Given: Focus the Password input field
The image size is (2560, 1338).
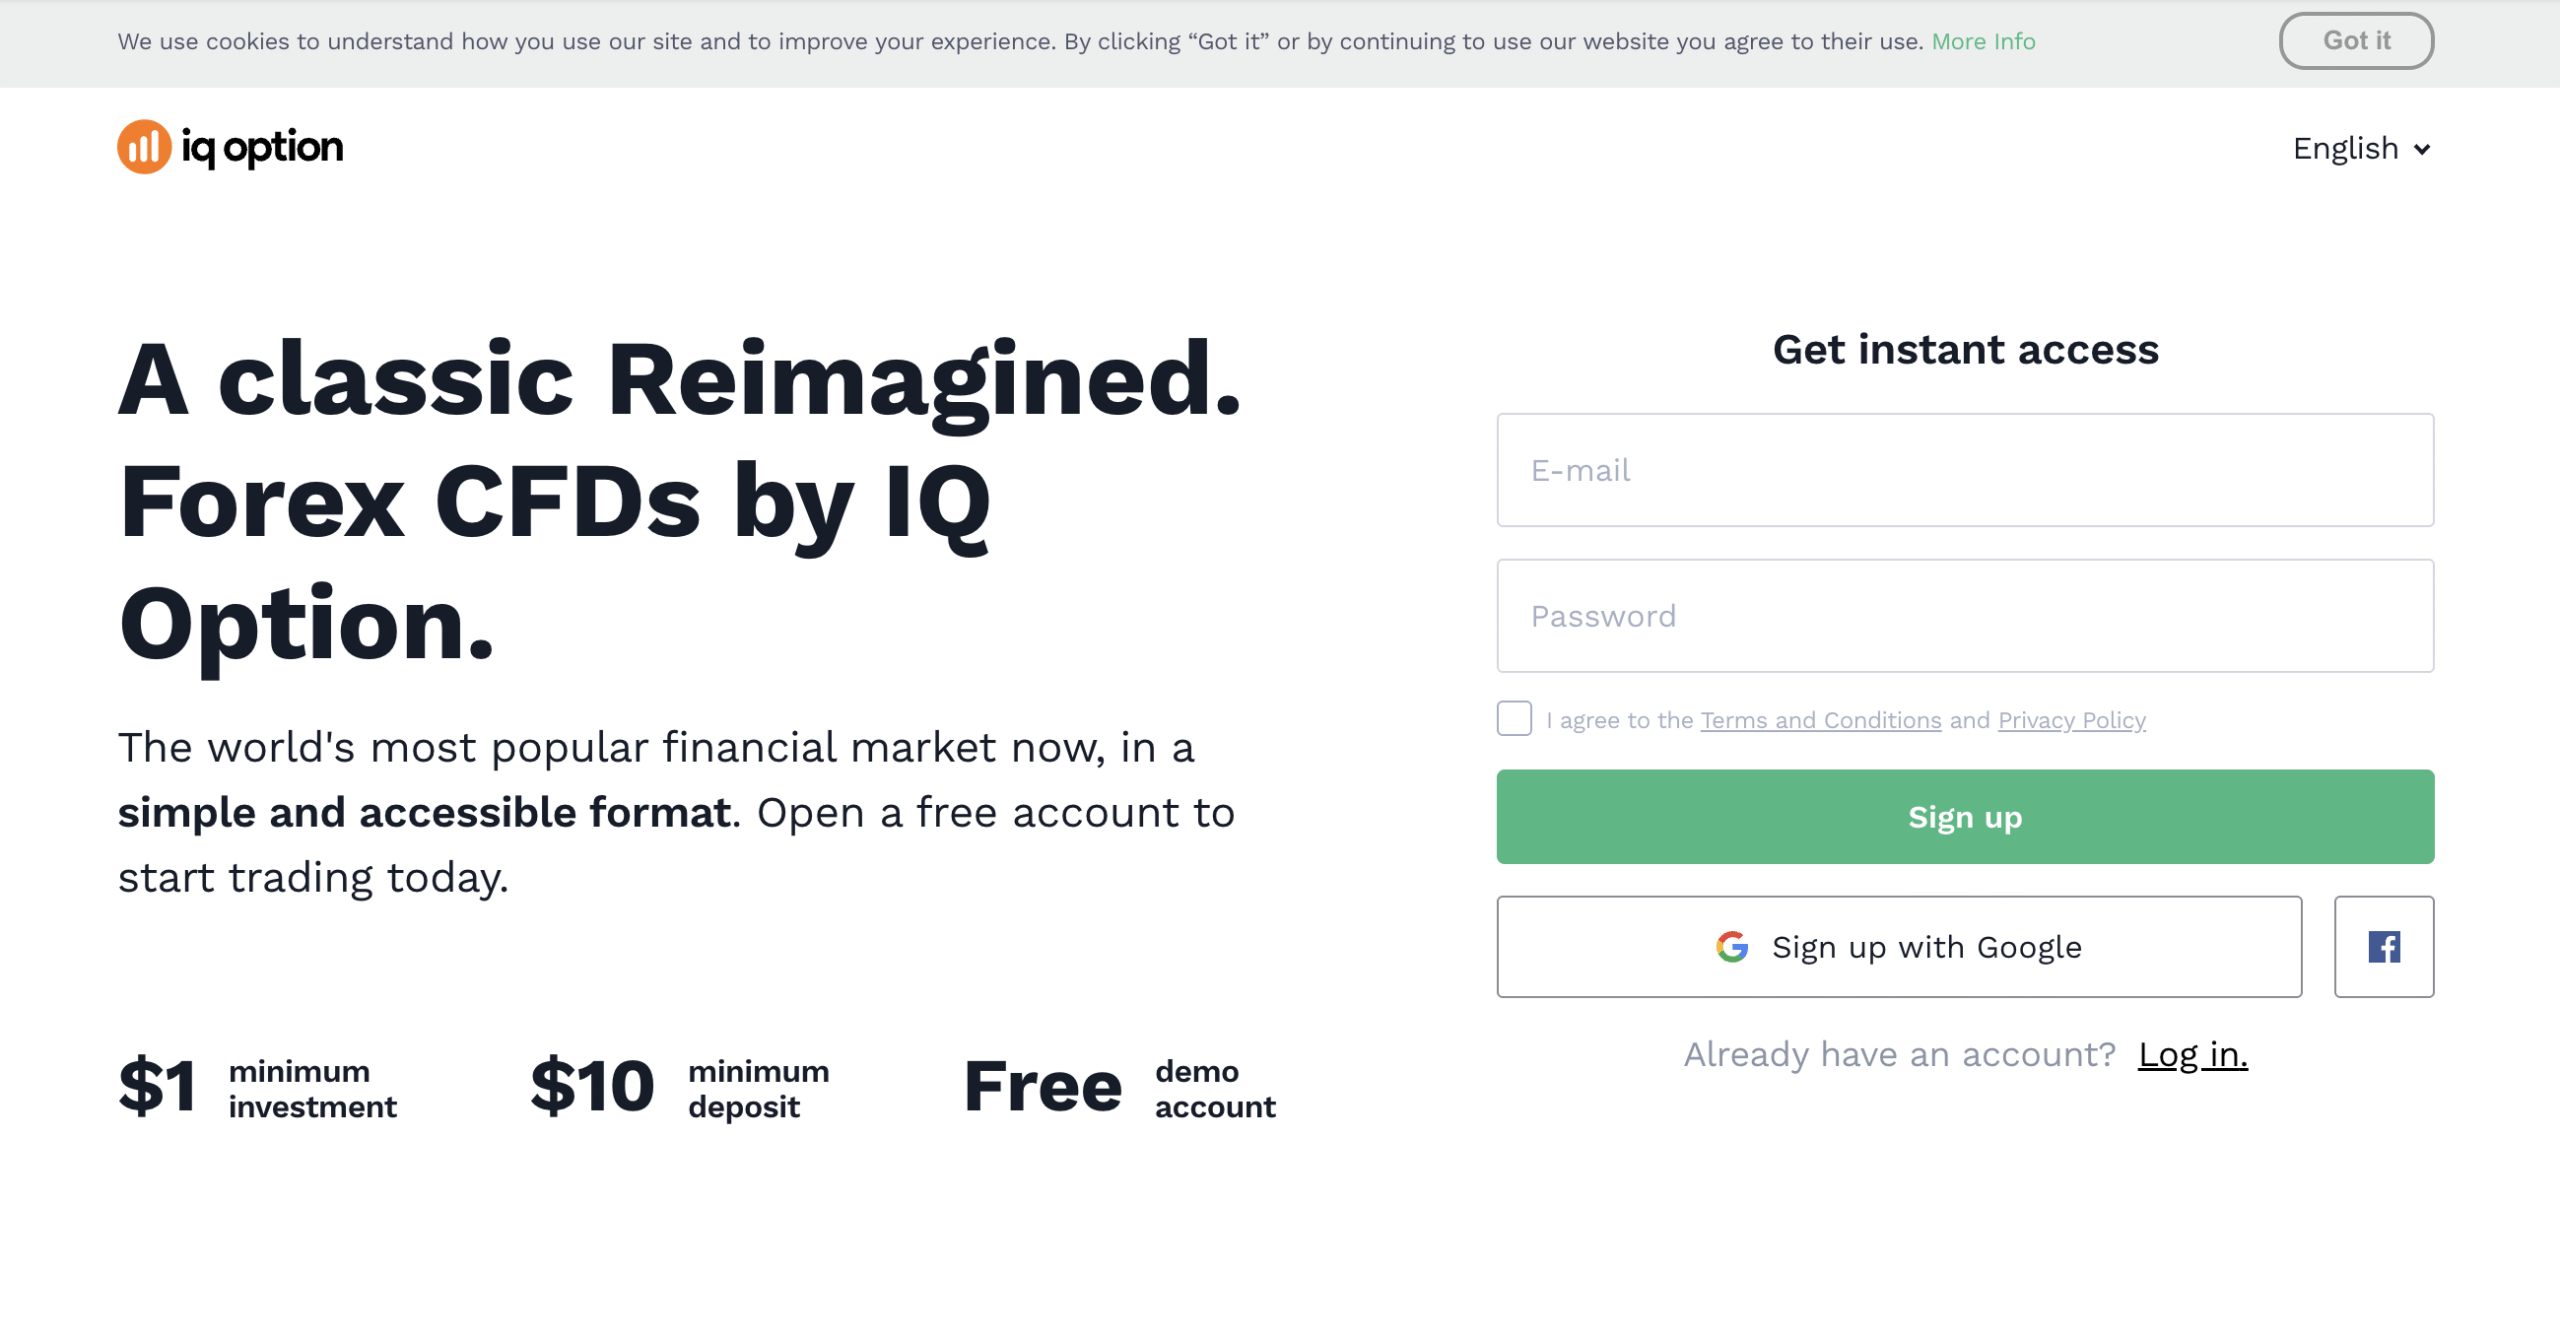Looking at the screenshot, I should pos(1965,616).
